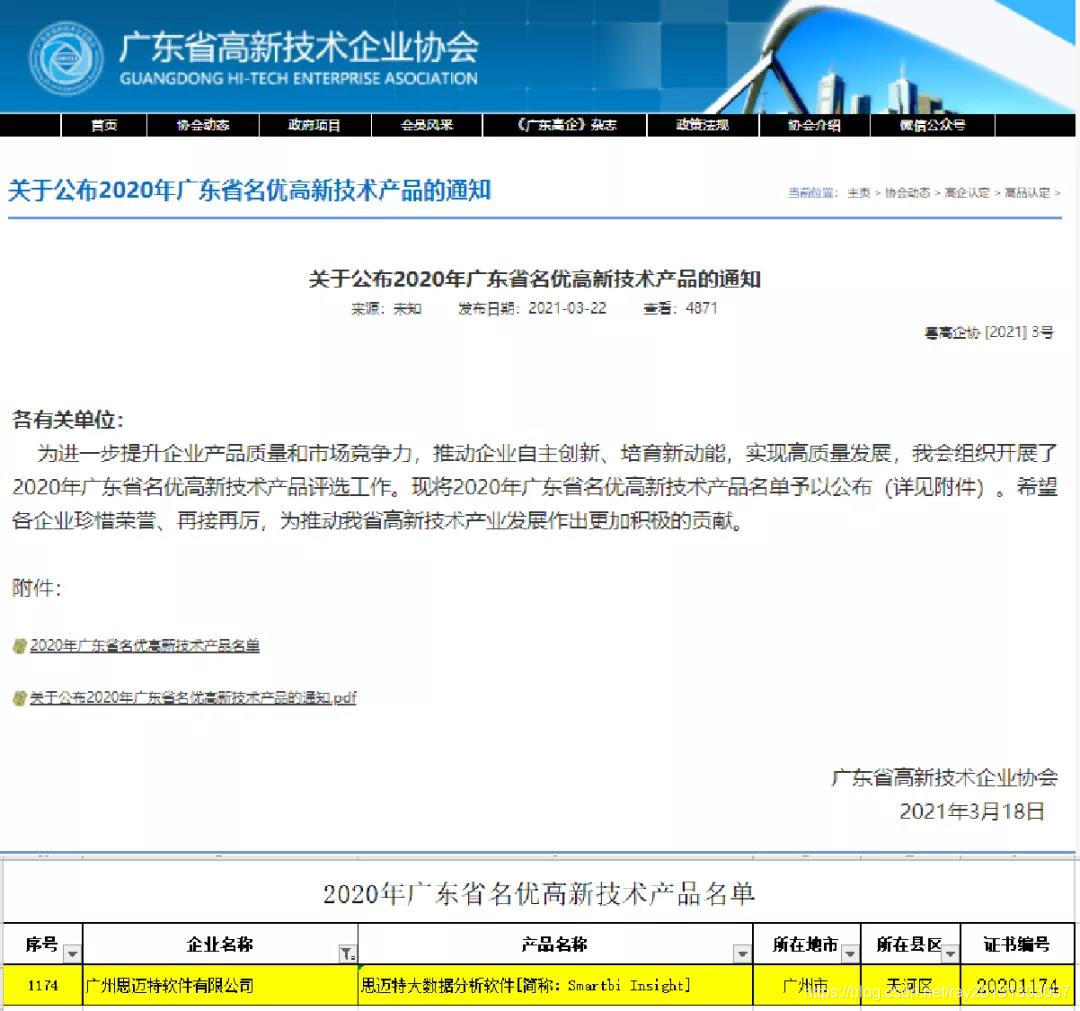The image size is (1080, 1011).
Task: Click the centered bold article title
Action: (x=534, y=280)
